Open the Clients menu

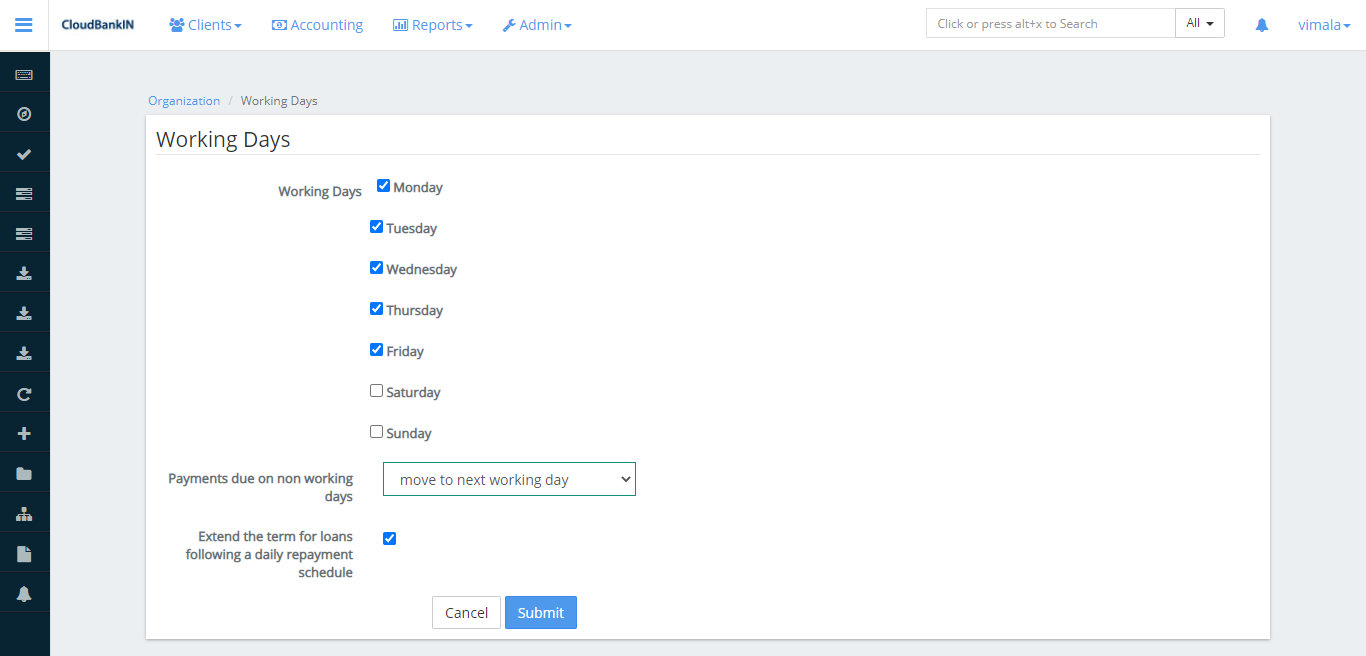coord(205,25)
